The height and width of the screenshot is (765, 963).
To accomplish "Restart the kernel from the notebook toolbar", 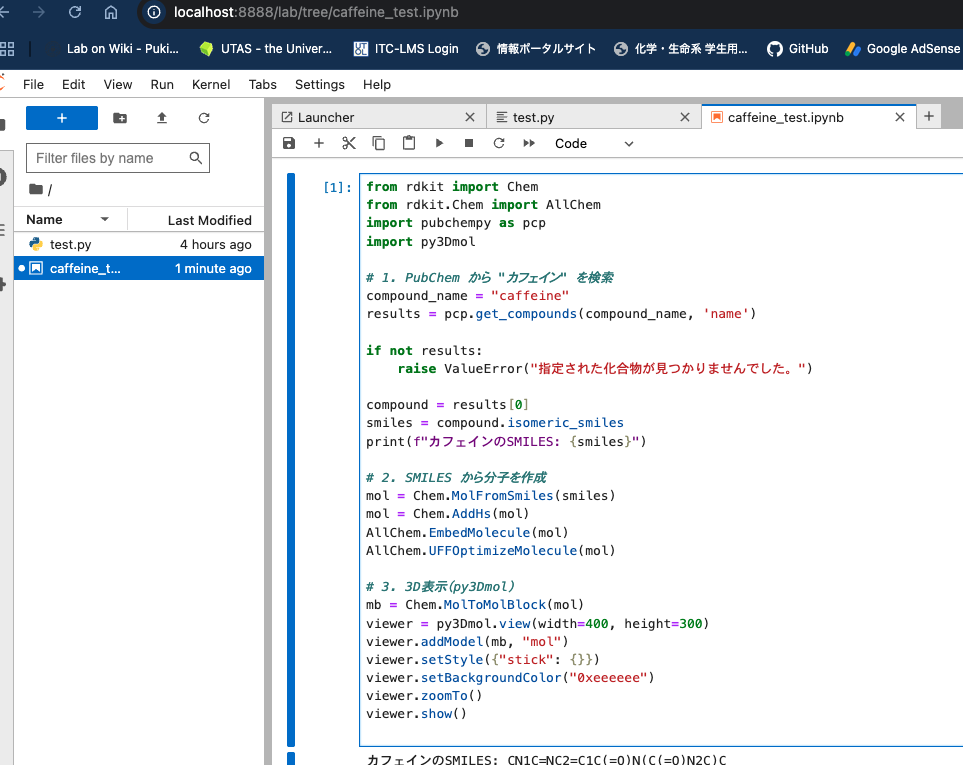I will (499, 143).
